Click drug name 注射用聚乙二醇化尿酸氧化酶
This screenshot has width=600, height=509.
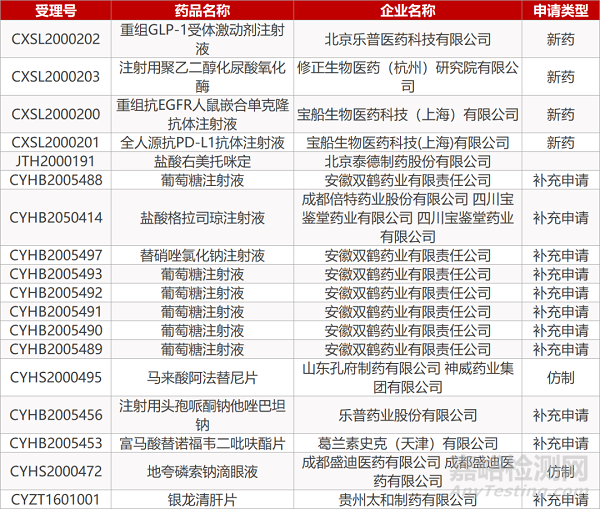pyautogui.click(x=202, y=77)
